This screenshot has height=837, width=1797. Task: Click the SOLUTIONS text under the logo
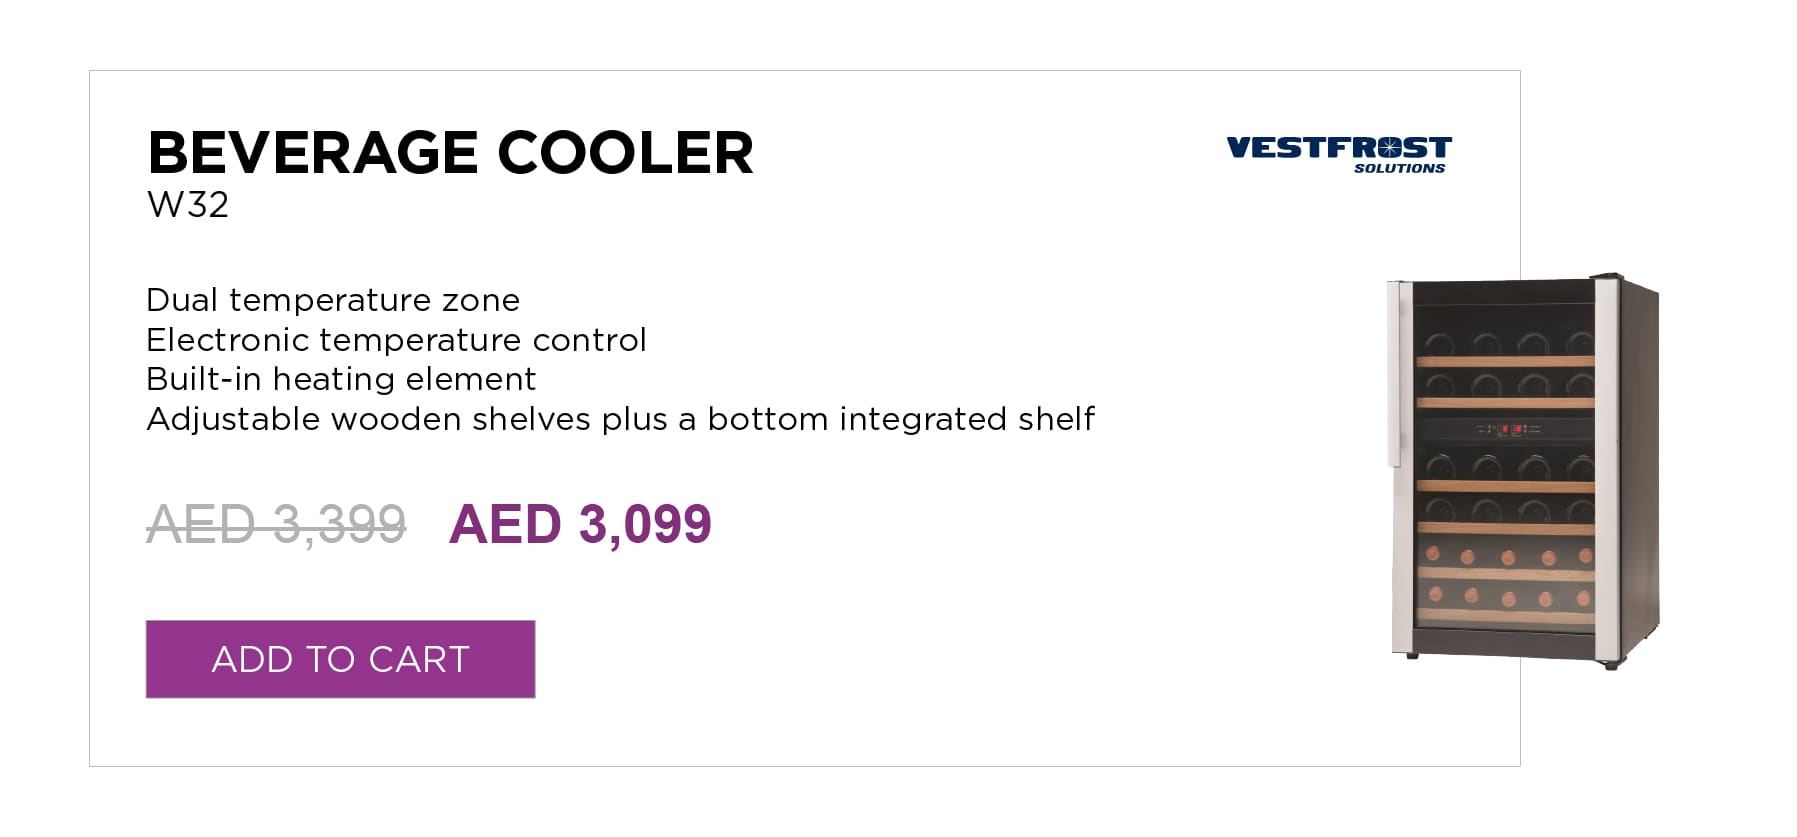tap(1400, 169)
